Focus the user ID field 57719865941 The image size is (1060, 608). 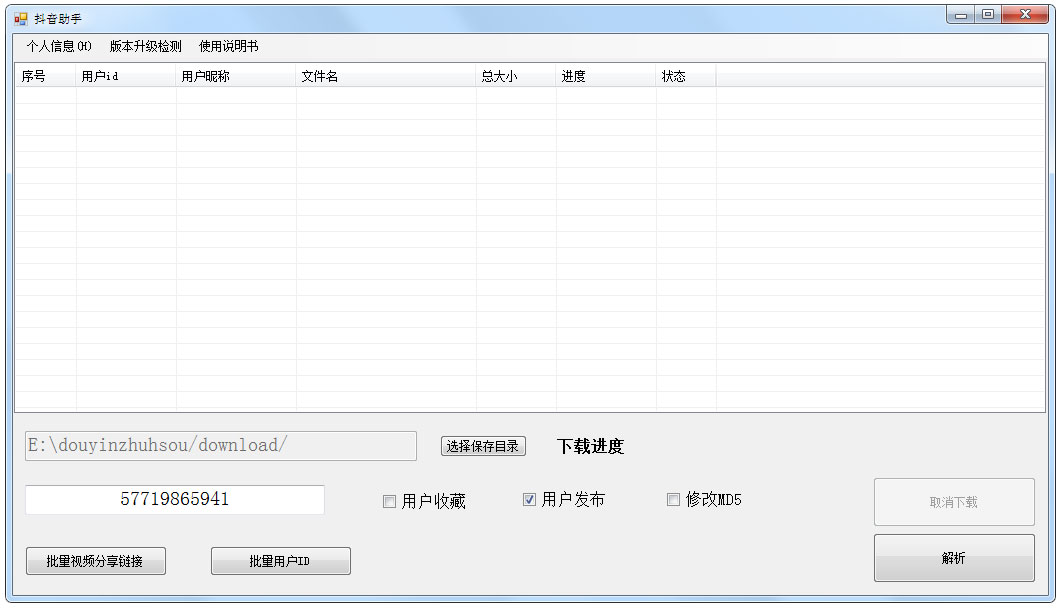point(174,499)
